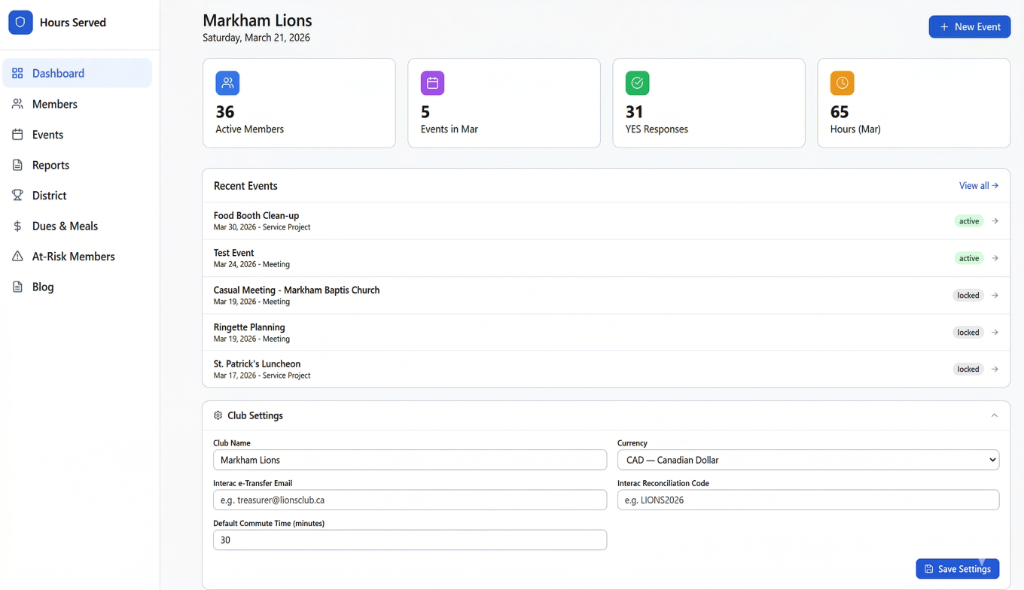Viewport: 1024px width, 590px height.
Task: Open the Reports section
Action: click(x=77, y=165)
